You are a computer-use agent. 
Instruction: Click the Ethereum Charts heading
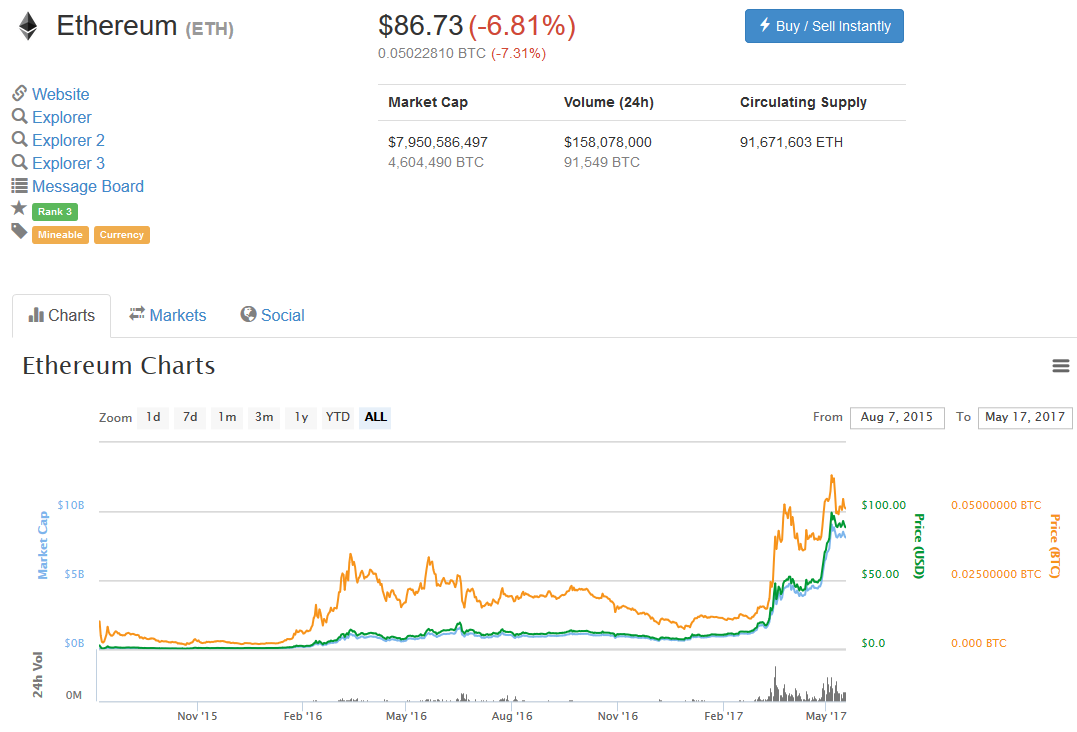click(119, 366)
